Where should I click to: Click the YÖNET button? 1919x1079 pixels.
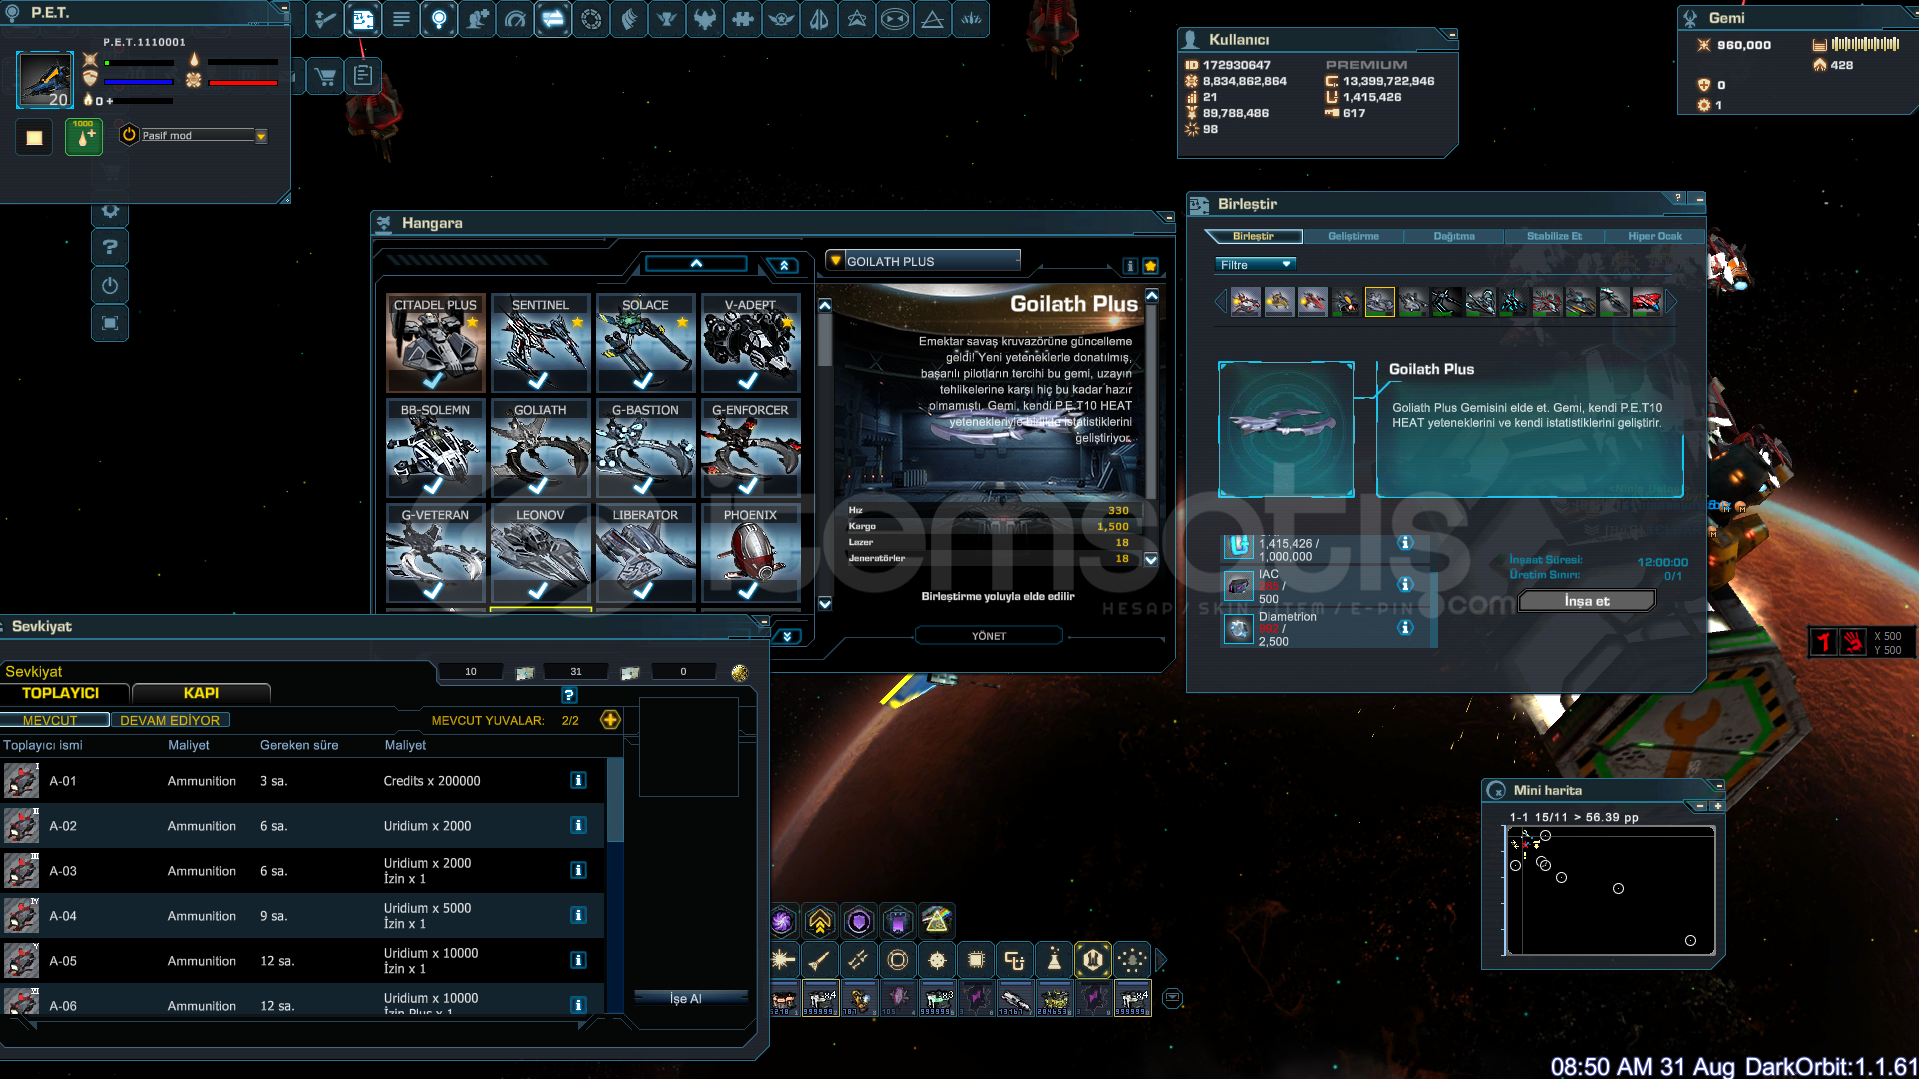click(x=989, y=636)
